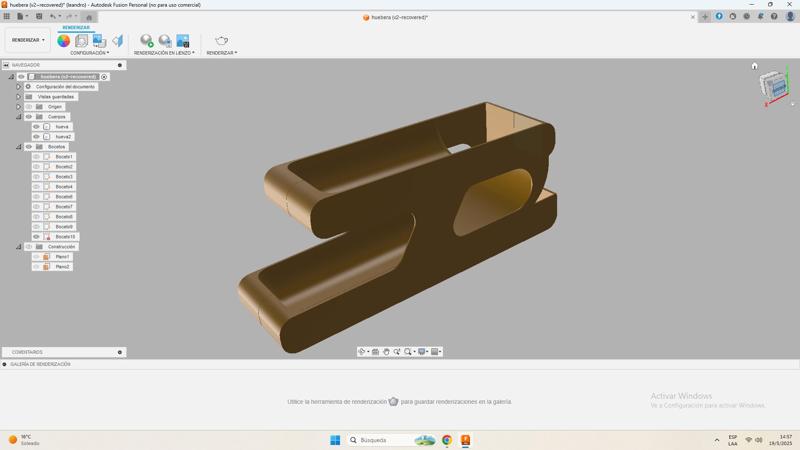Collapse the Bocetos folder
The width and height of the screenshot is (800, 450).
tap(18, 147)
